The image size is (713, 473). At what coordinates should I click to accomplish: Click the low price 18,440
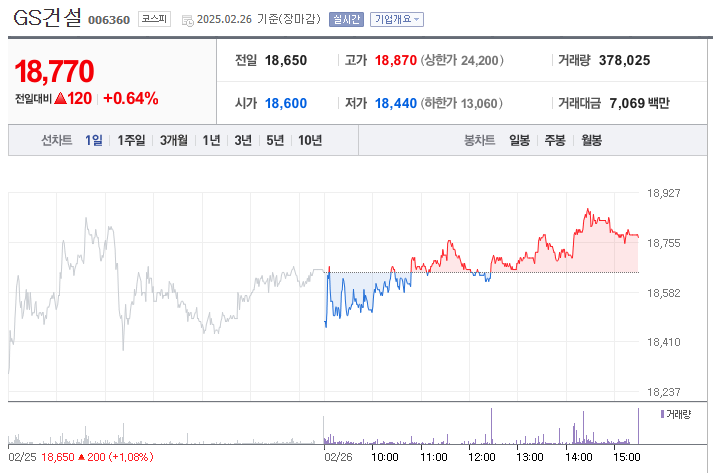pos(396,103)
